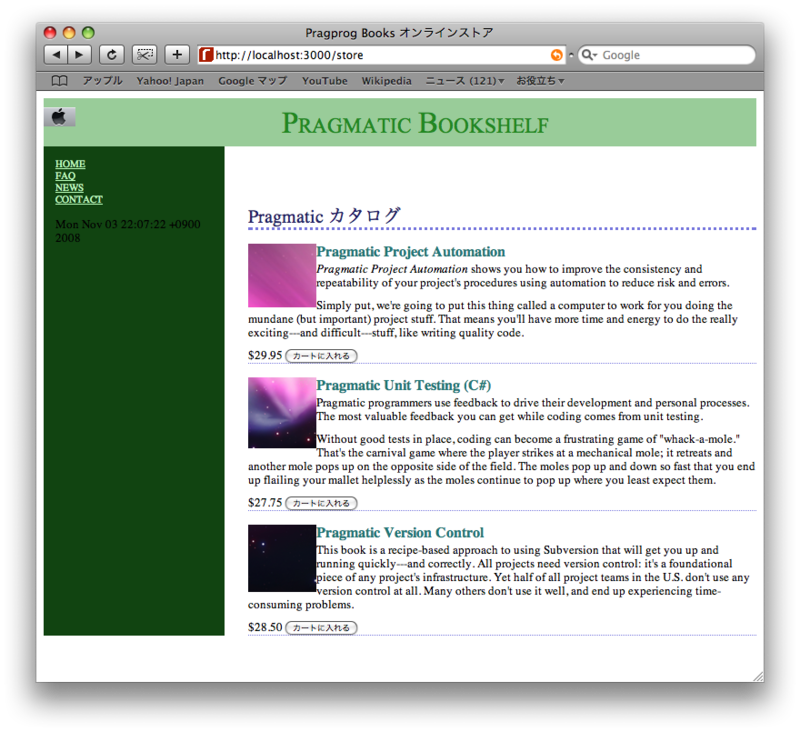The width and height of the screenshot is (800, 732).
Task: Click the Pragmatic Version Control cover image
Action: [282, 558]
